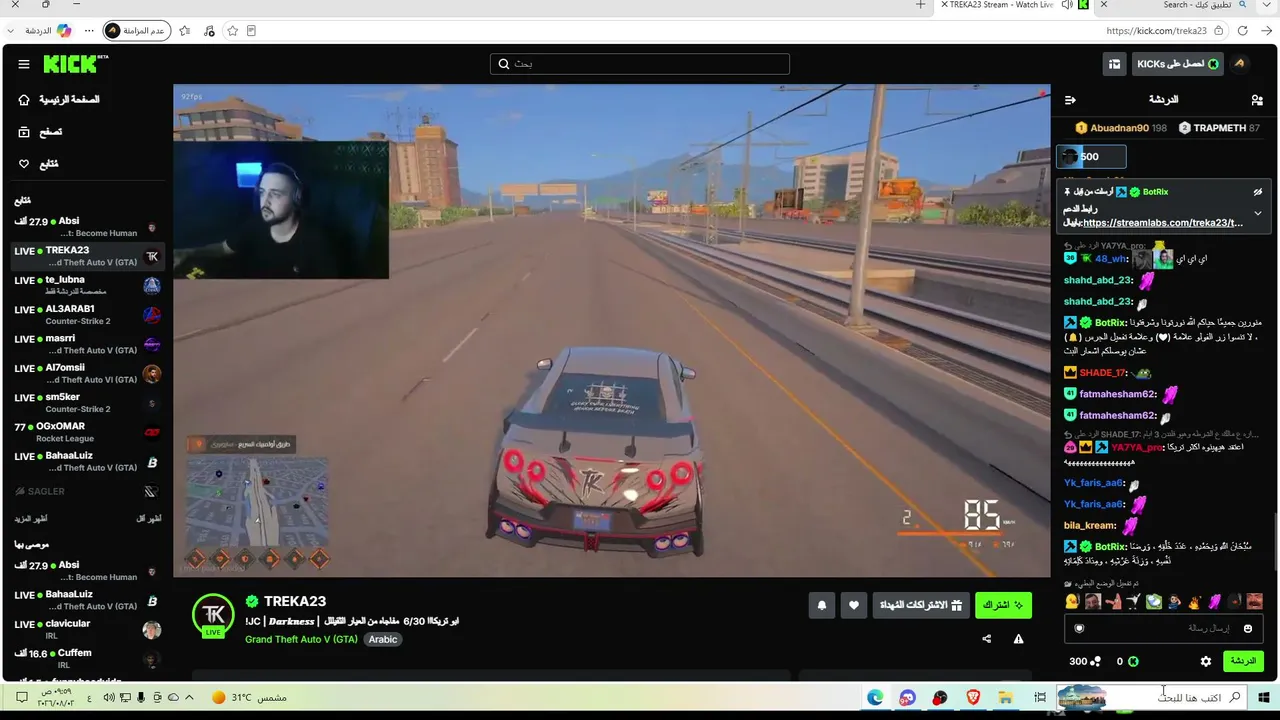Open TREKA23 channel avatar
Viewport: 1280px width, 720px height.
pyautogui.click(x=213, y=615)
